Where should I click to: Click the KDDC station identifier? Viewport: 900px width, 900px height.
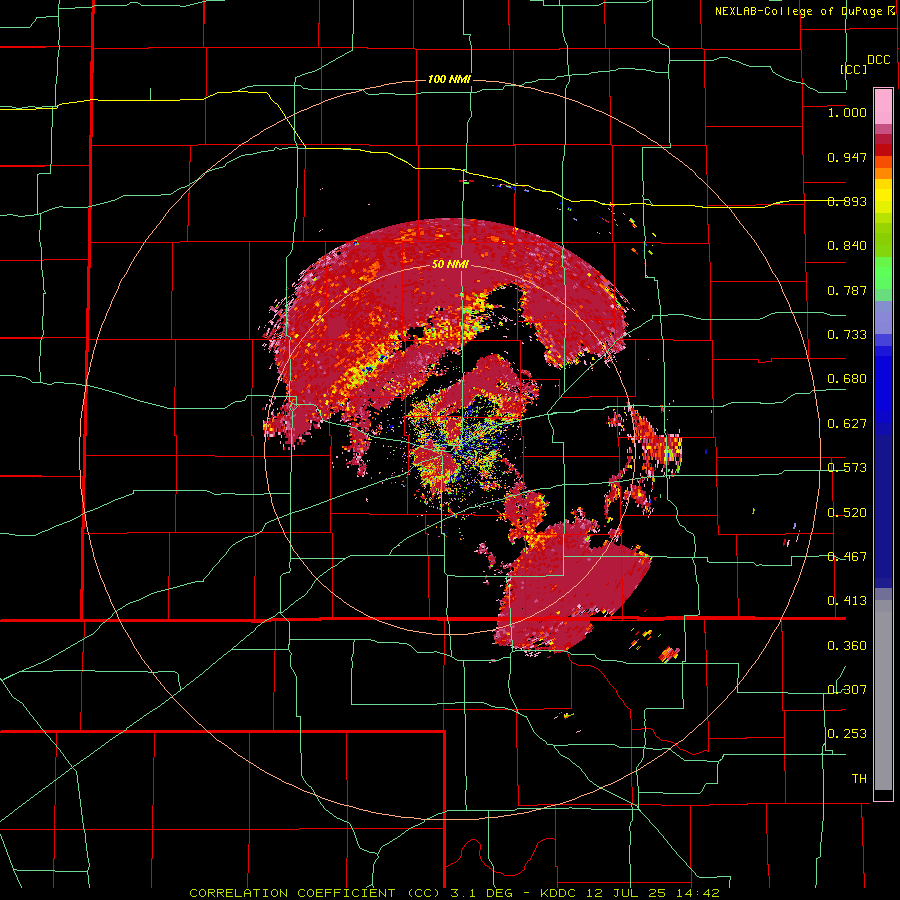click(560, 893)
